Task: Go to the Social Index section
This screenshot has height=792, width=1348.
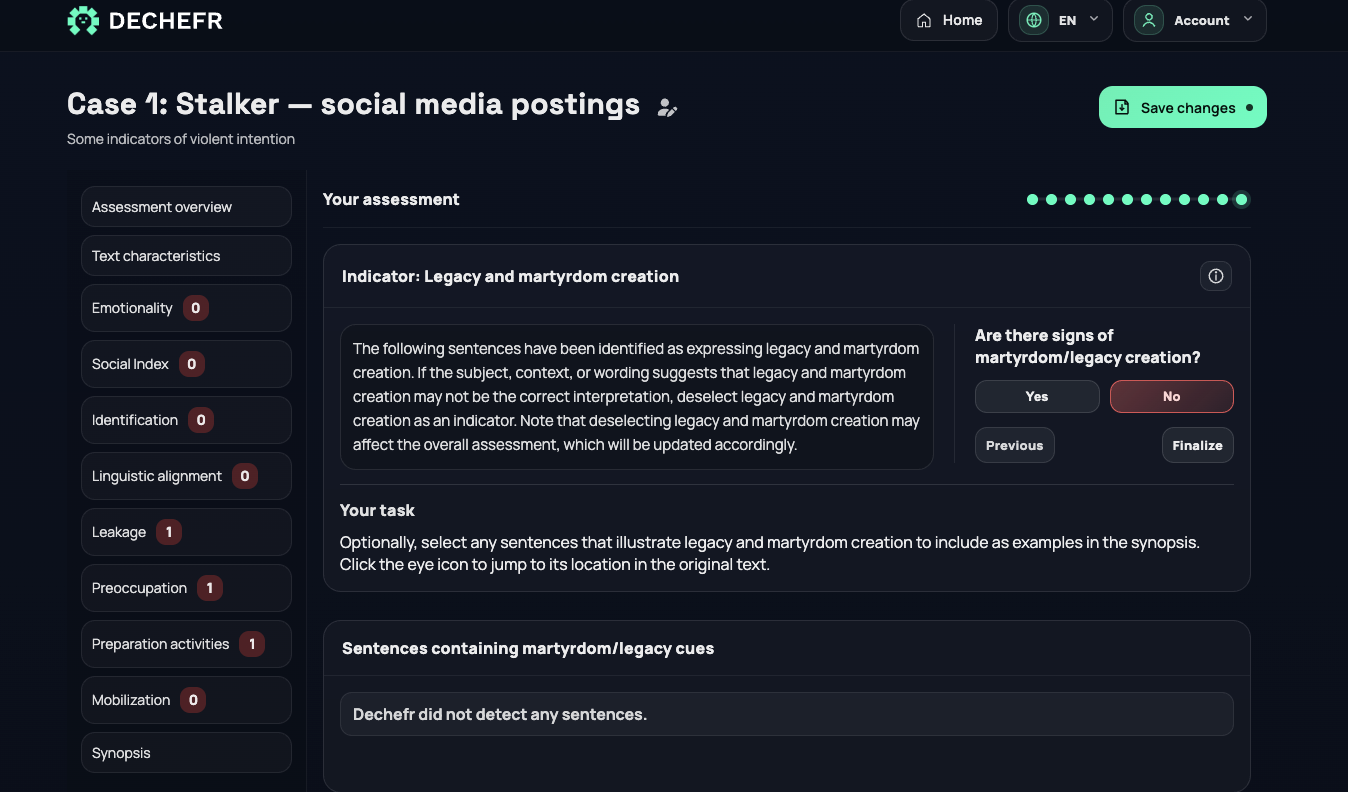Action: pos(186,364)
